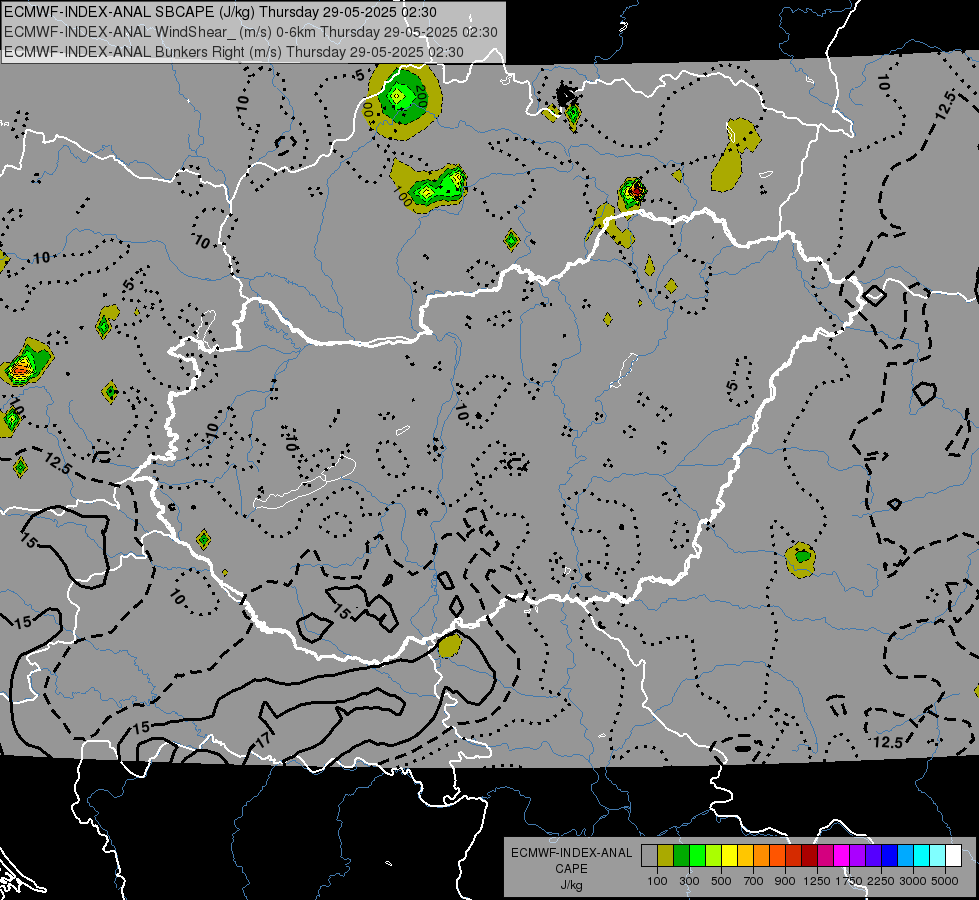The image size is (979, 900).
Task: Click the pure yellow legend swatch
Action: click(729, 856)
